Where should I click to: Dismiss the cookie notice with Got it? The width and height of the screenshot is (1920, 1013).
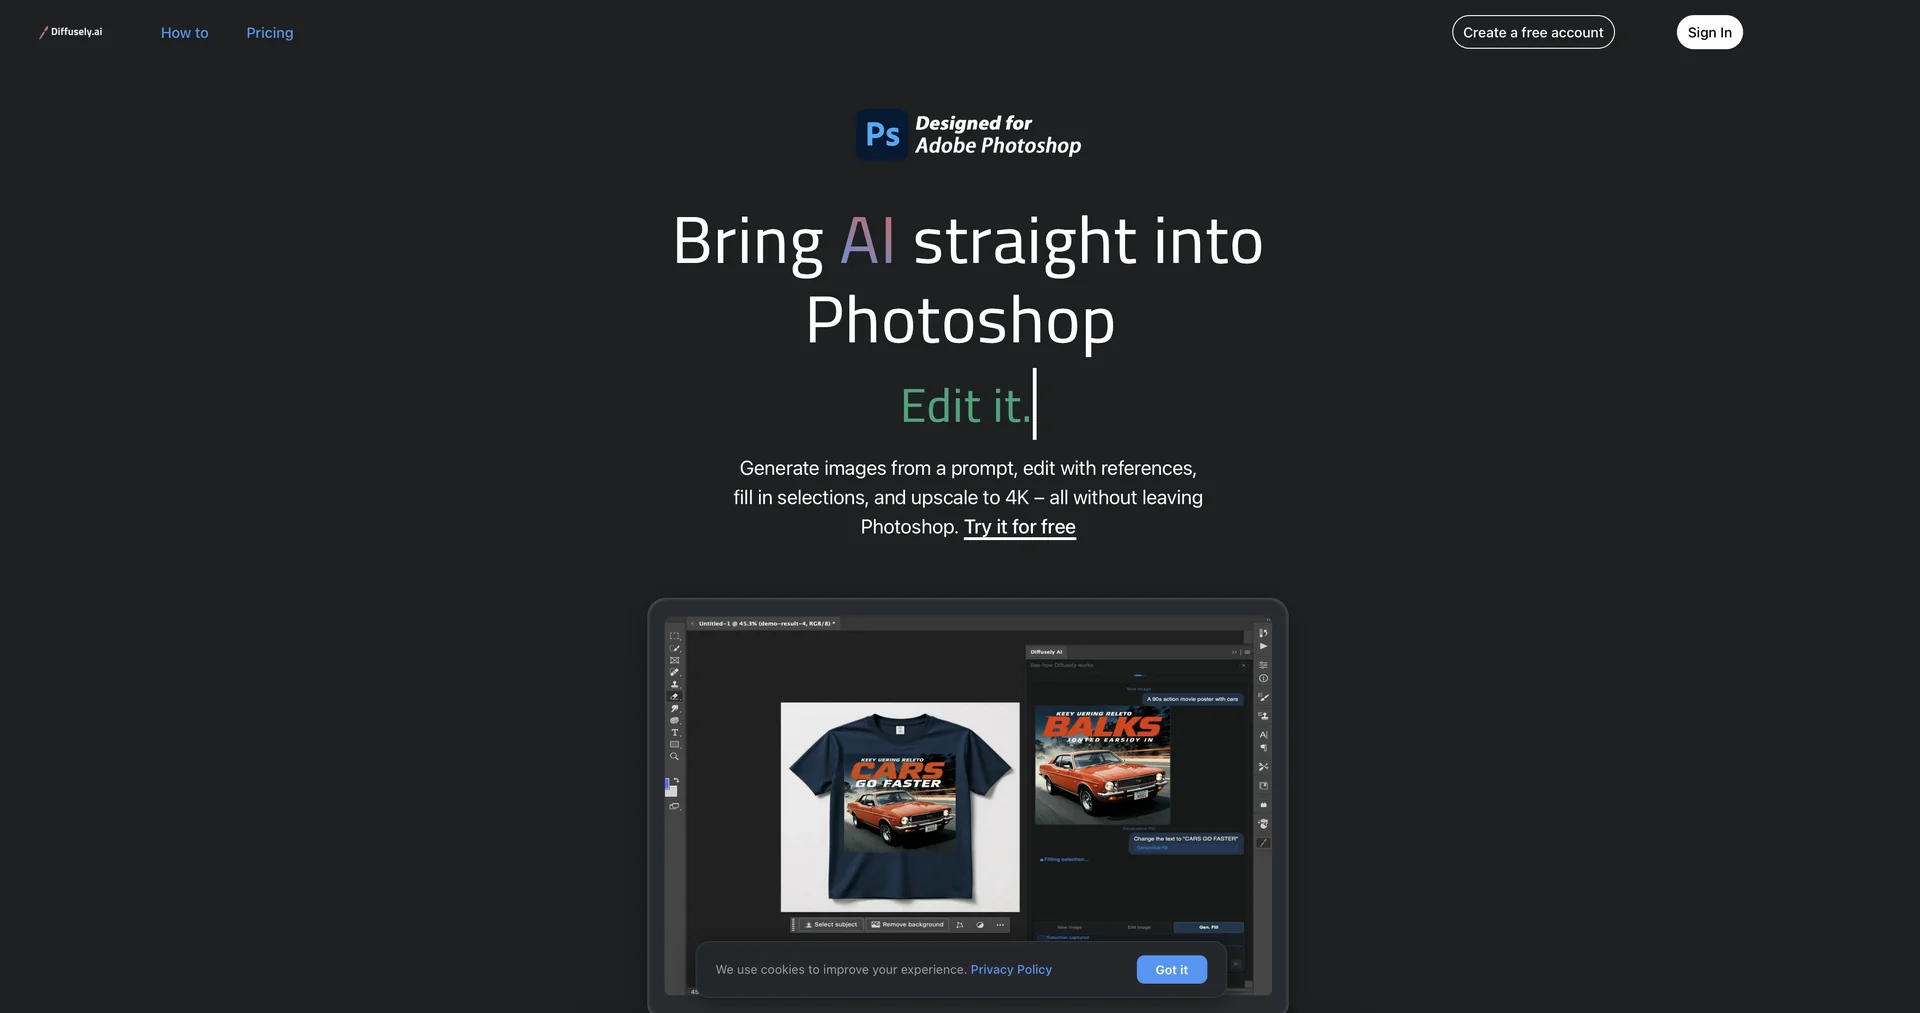pyautogui.click(x=1172, y=970)
